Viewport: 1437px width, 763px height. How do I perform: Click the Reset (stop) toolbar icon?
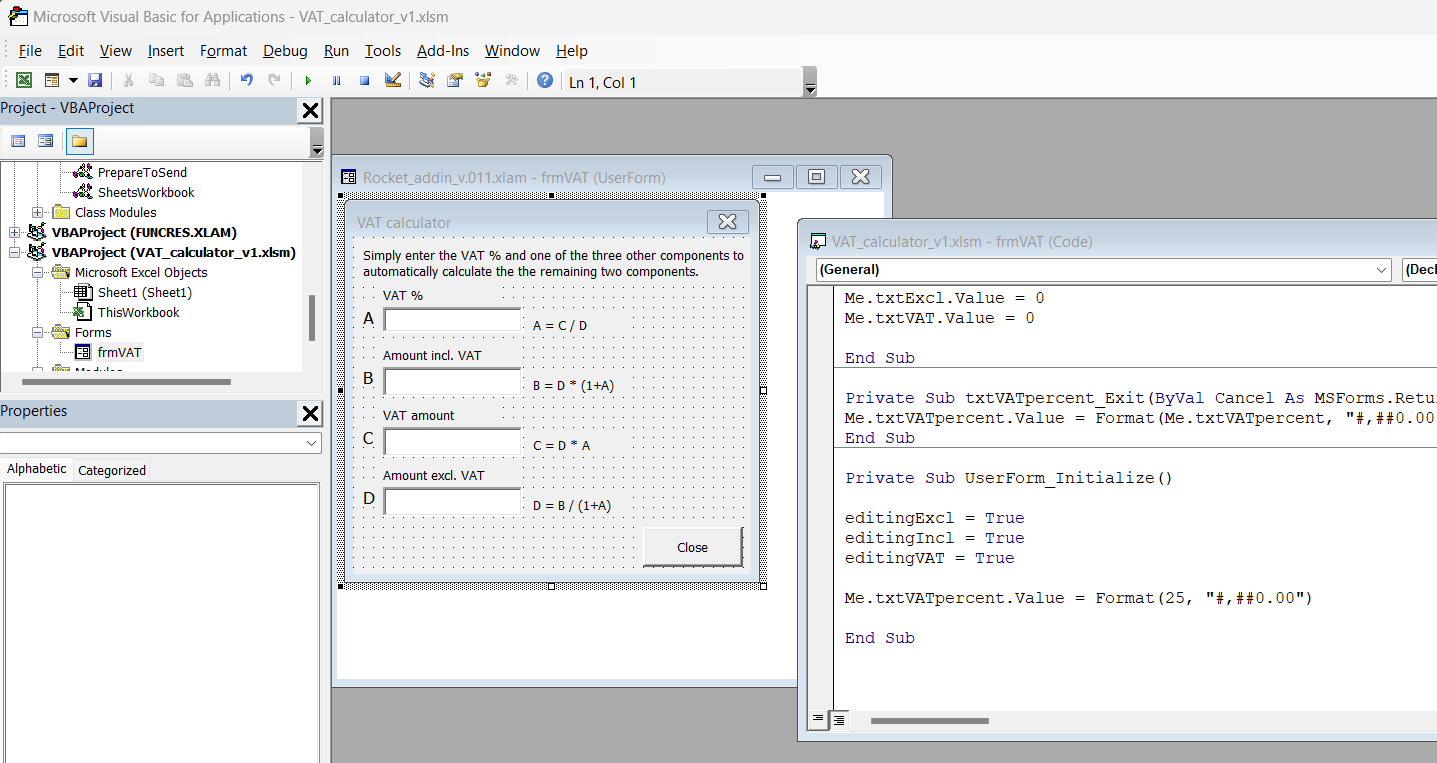[x=364, y=81]
